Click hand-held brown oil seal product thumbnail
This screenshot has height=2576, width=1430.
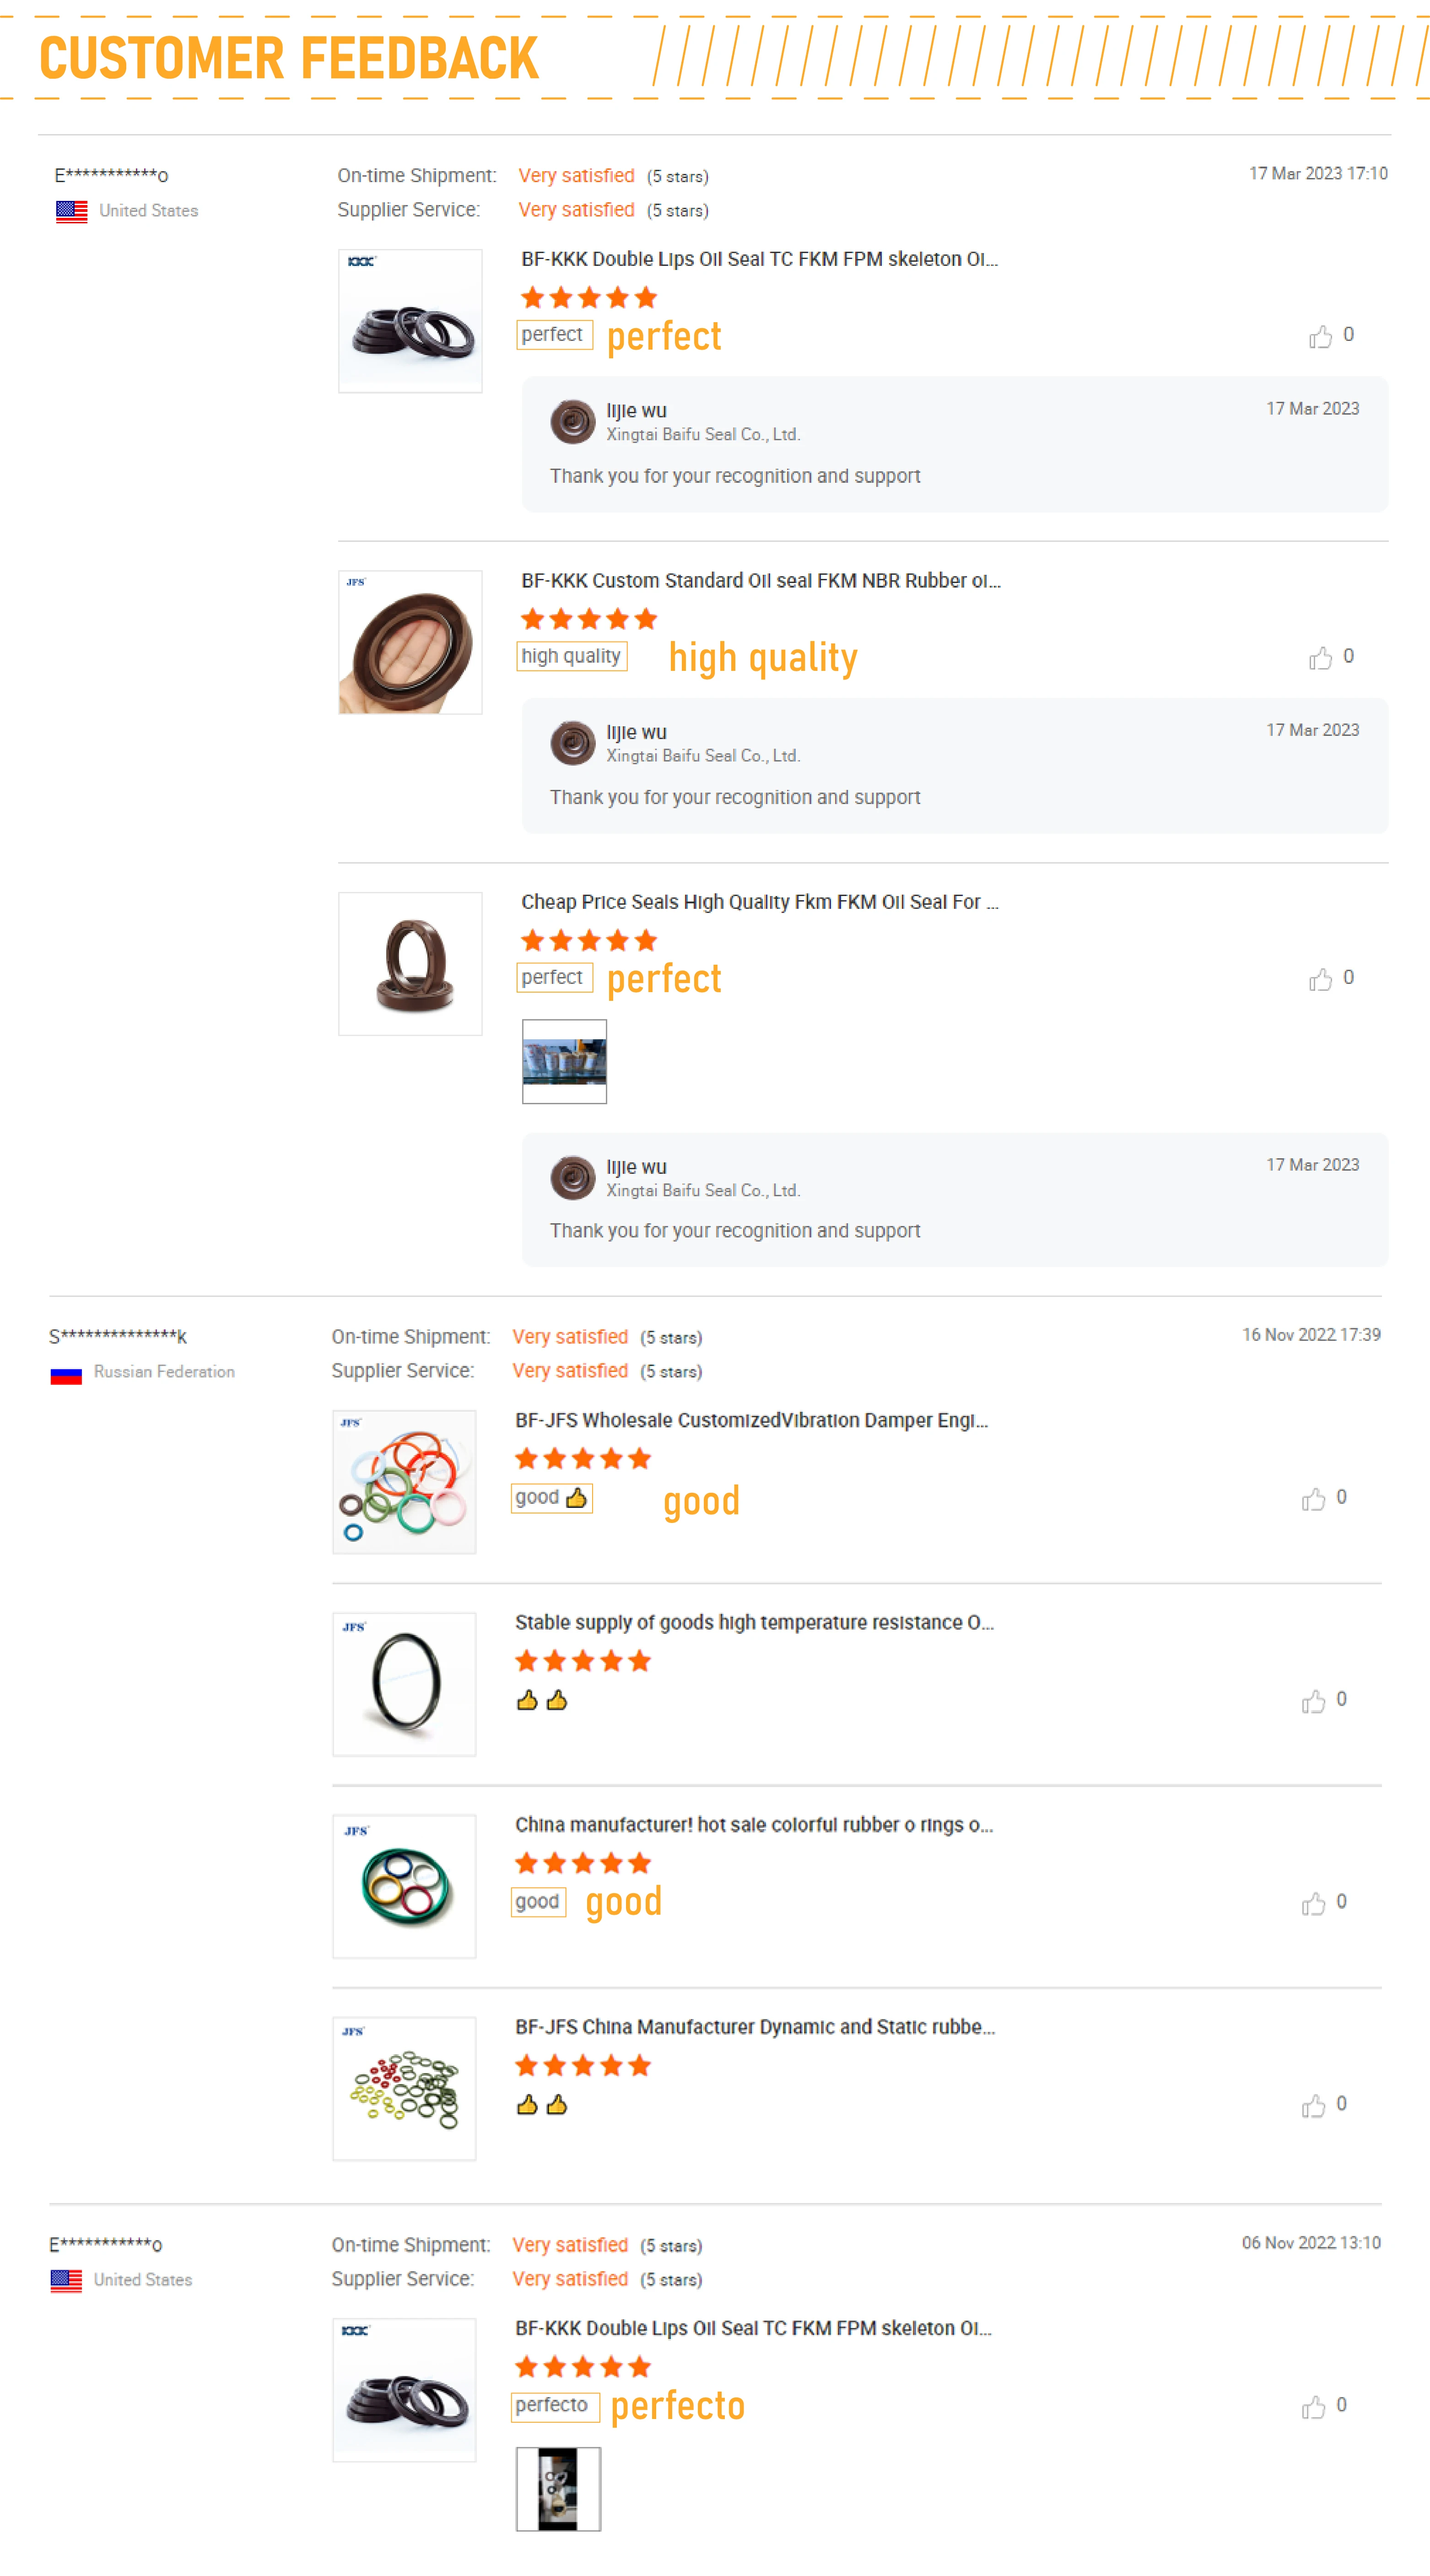[x=410, y=642]
